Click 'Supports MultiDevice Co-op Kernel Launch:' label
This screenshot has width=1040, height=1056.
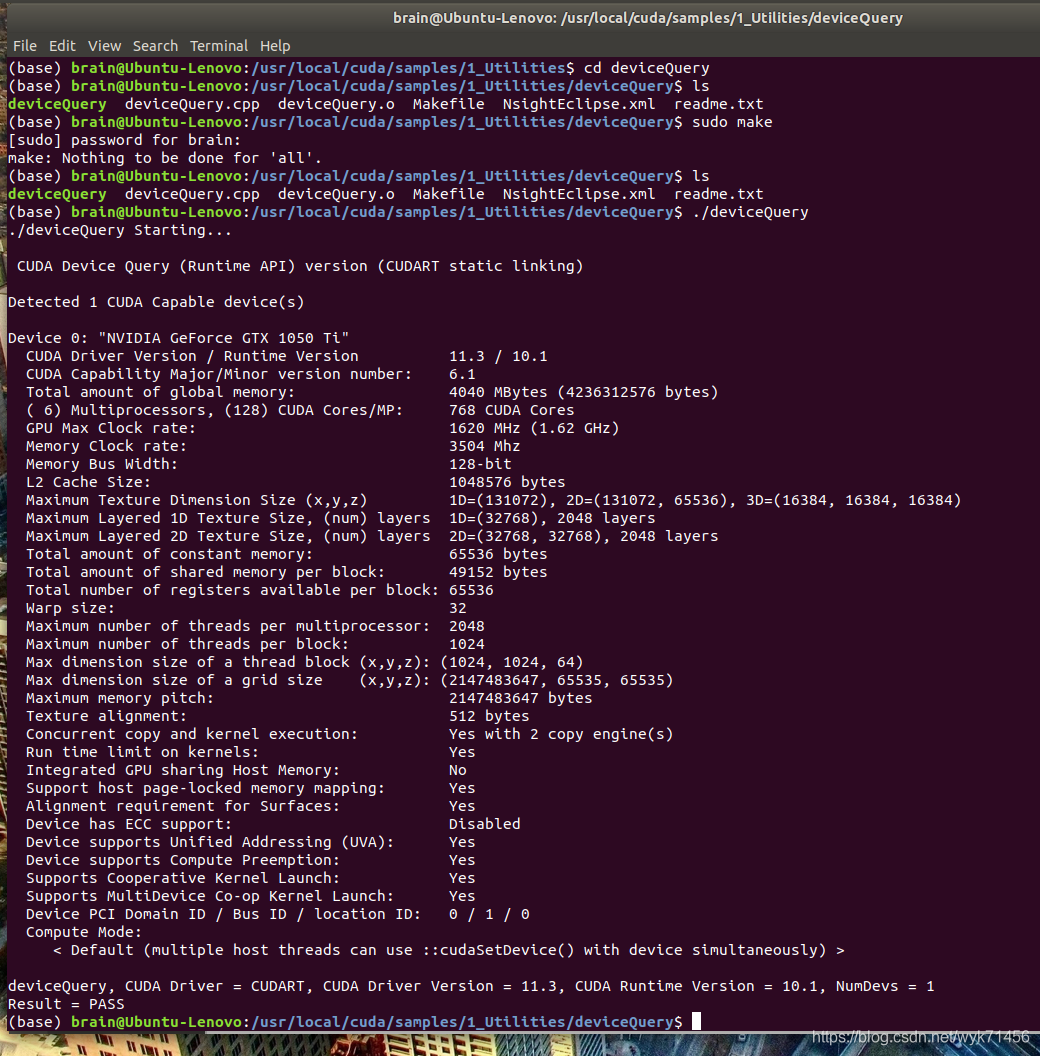209,896
